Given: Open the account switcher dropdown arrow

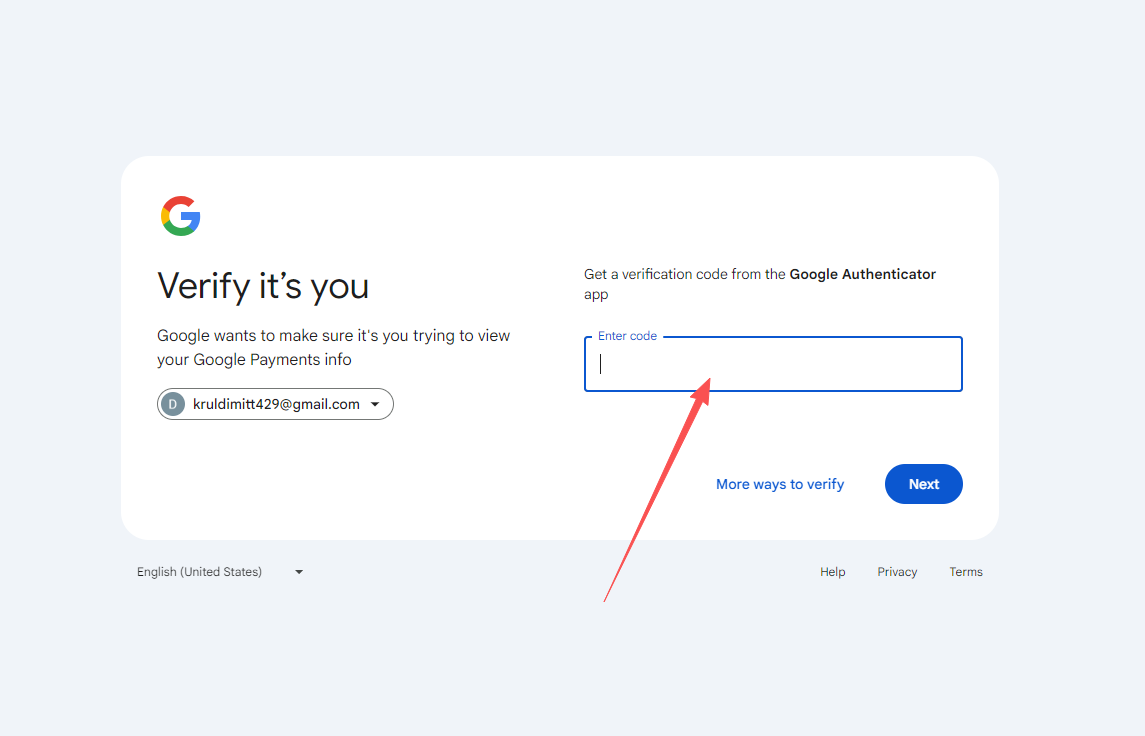Looking at the screenshot, I should tap(375, 404).
